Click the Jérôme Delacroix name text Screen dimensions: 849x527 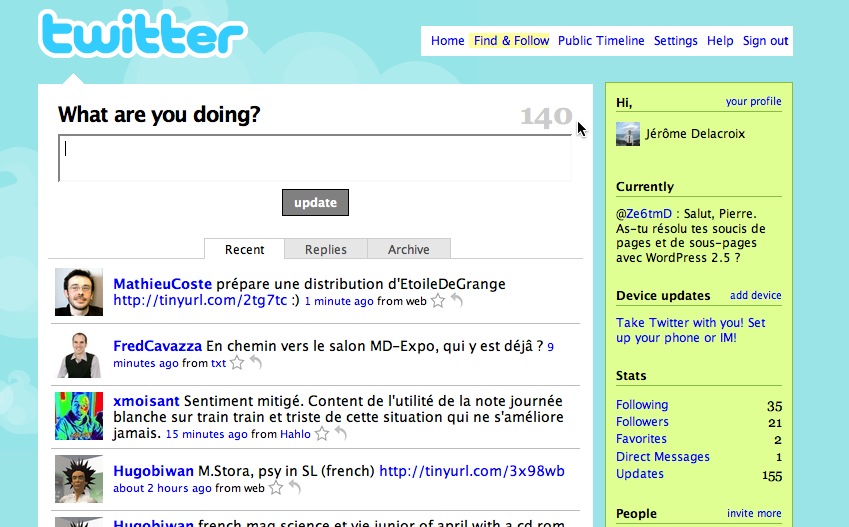pos(695,134)
